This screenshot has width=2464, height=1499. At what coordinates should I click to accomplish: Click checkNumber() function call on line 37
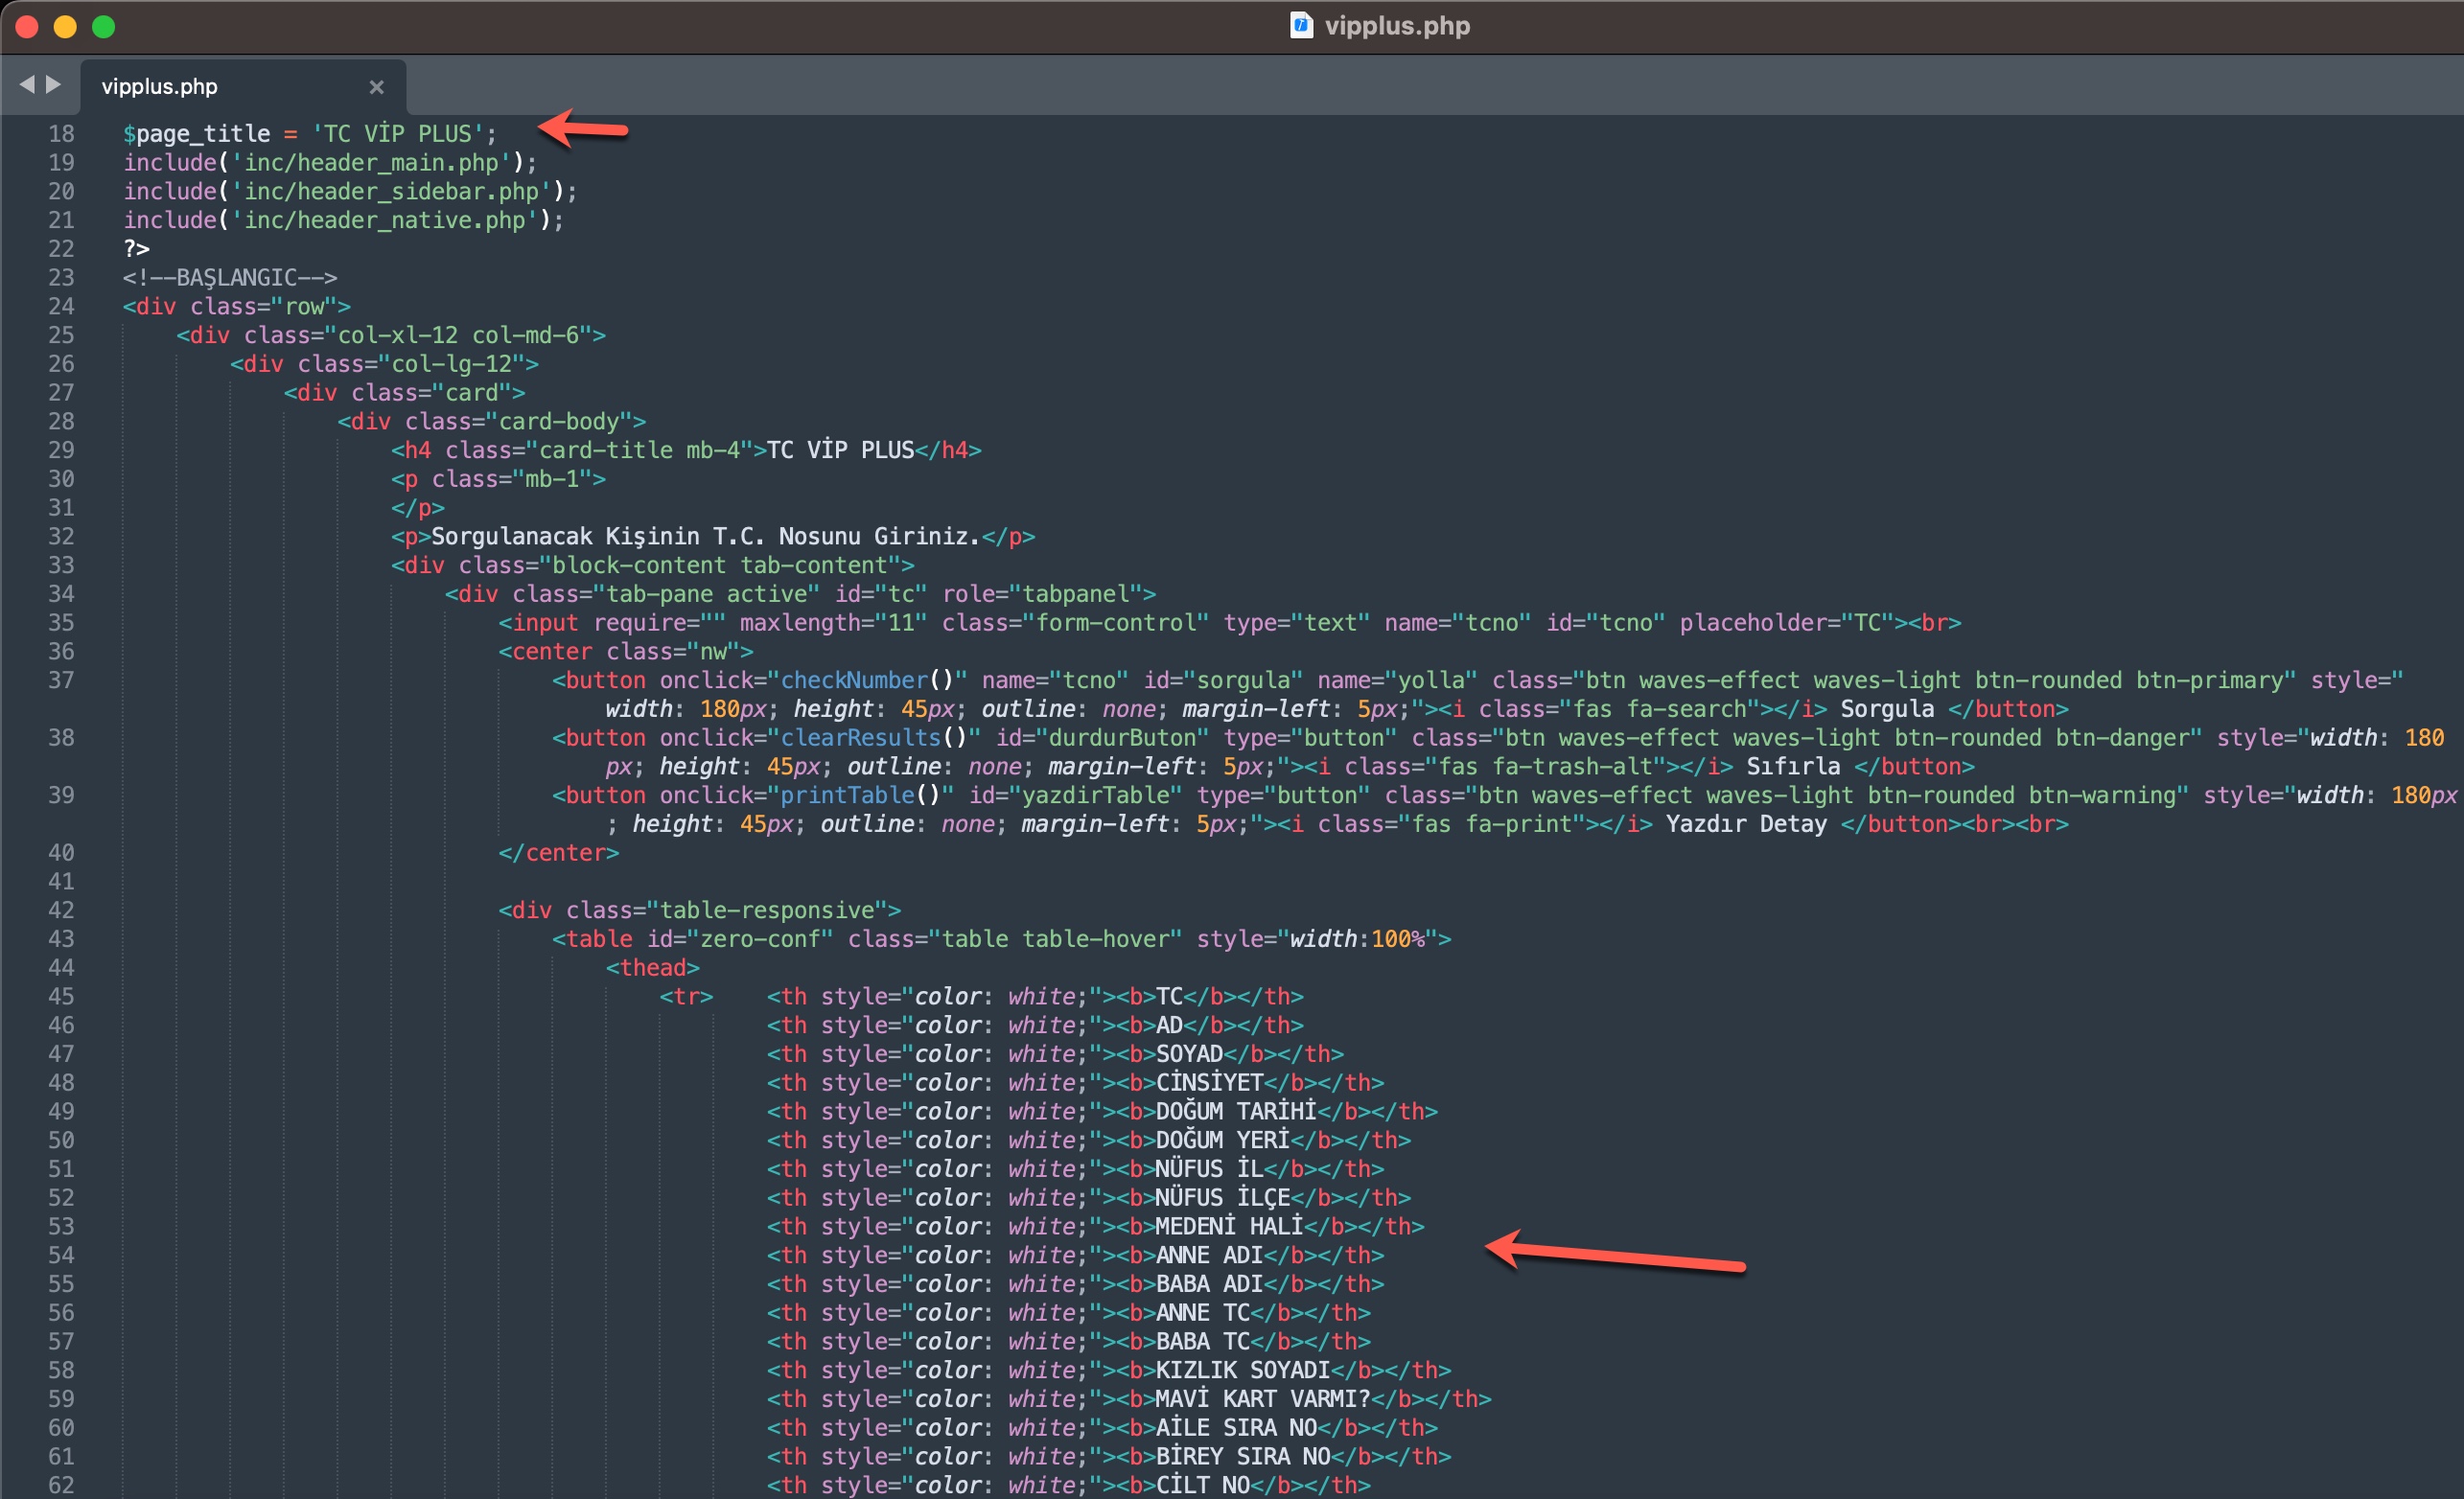click(867, 681)
